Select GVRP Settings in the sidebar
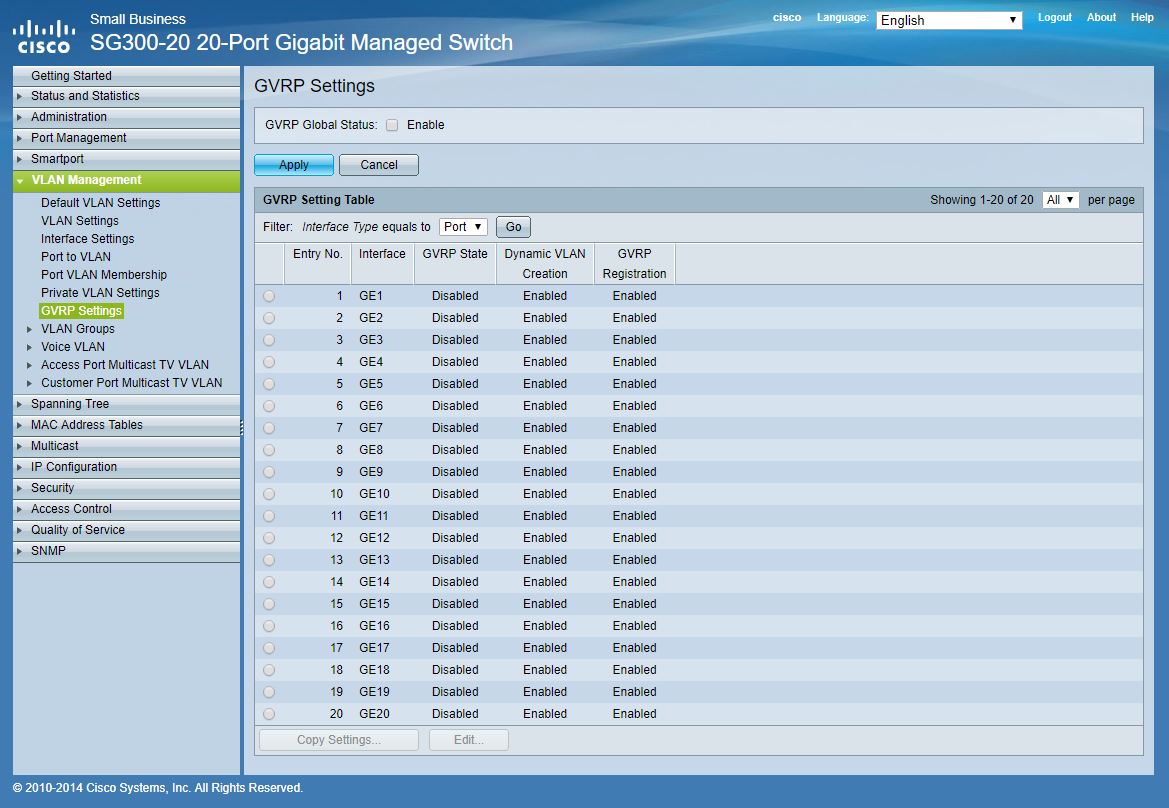The image size is (1169, 808). (x=81, y=311)
